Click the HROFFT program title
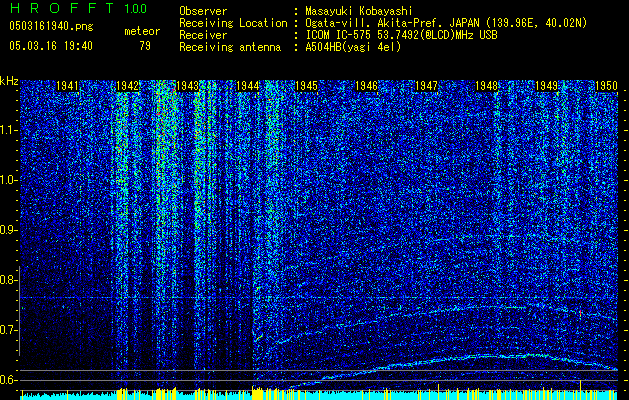This screenshot has width=629, height=400. pyautogui.click(x=54, y=9)
